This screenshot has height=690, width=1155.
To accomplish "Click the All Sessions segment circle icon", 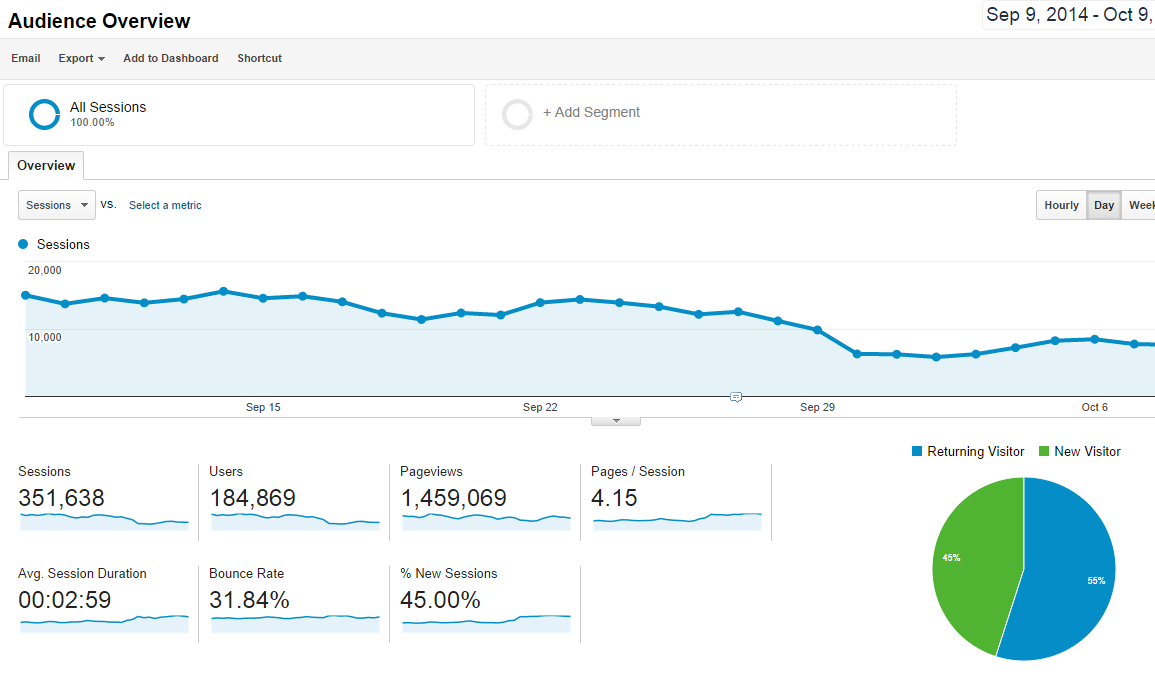I will pos(44,114).
